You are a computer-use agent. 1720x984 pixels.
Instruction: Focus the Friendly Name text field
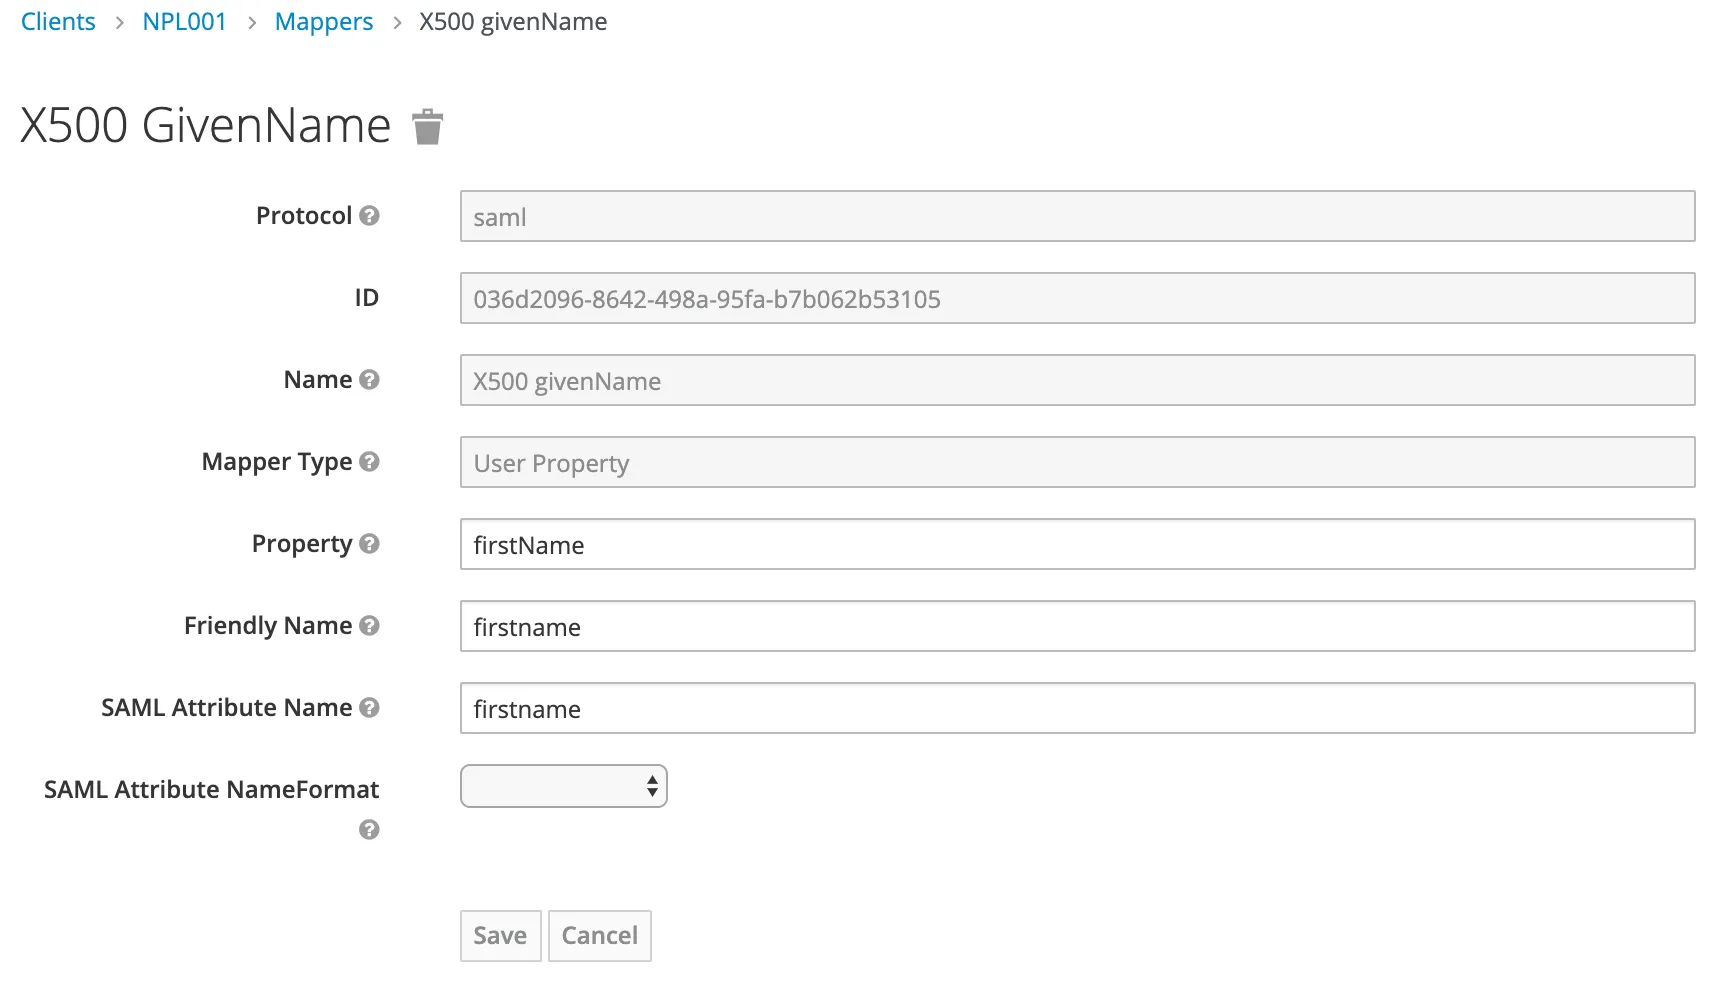tap(1077, 627)
